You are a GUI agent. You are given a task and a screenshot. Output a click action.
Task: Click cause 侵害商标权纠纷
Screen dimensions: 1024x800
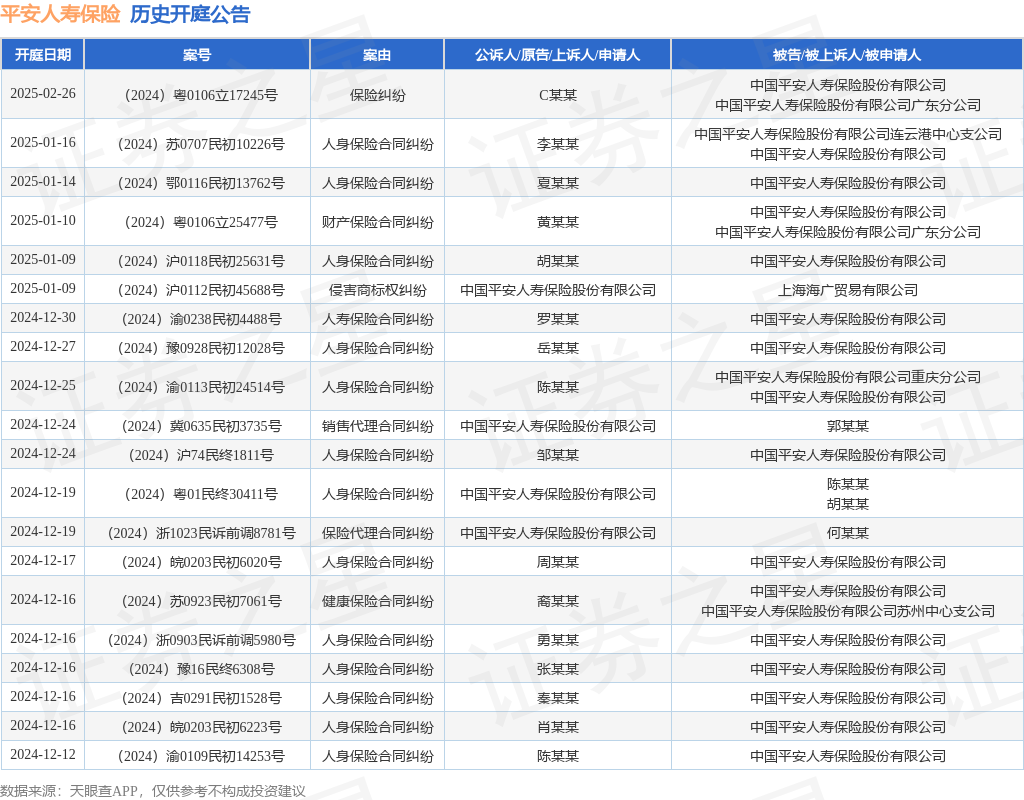pos(377,291)
